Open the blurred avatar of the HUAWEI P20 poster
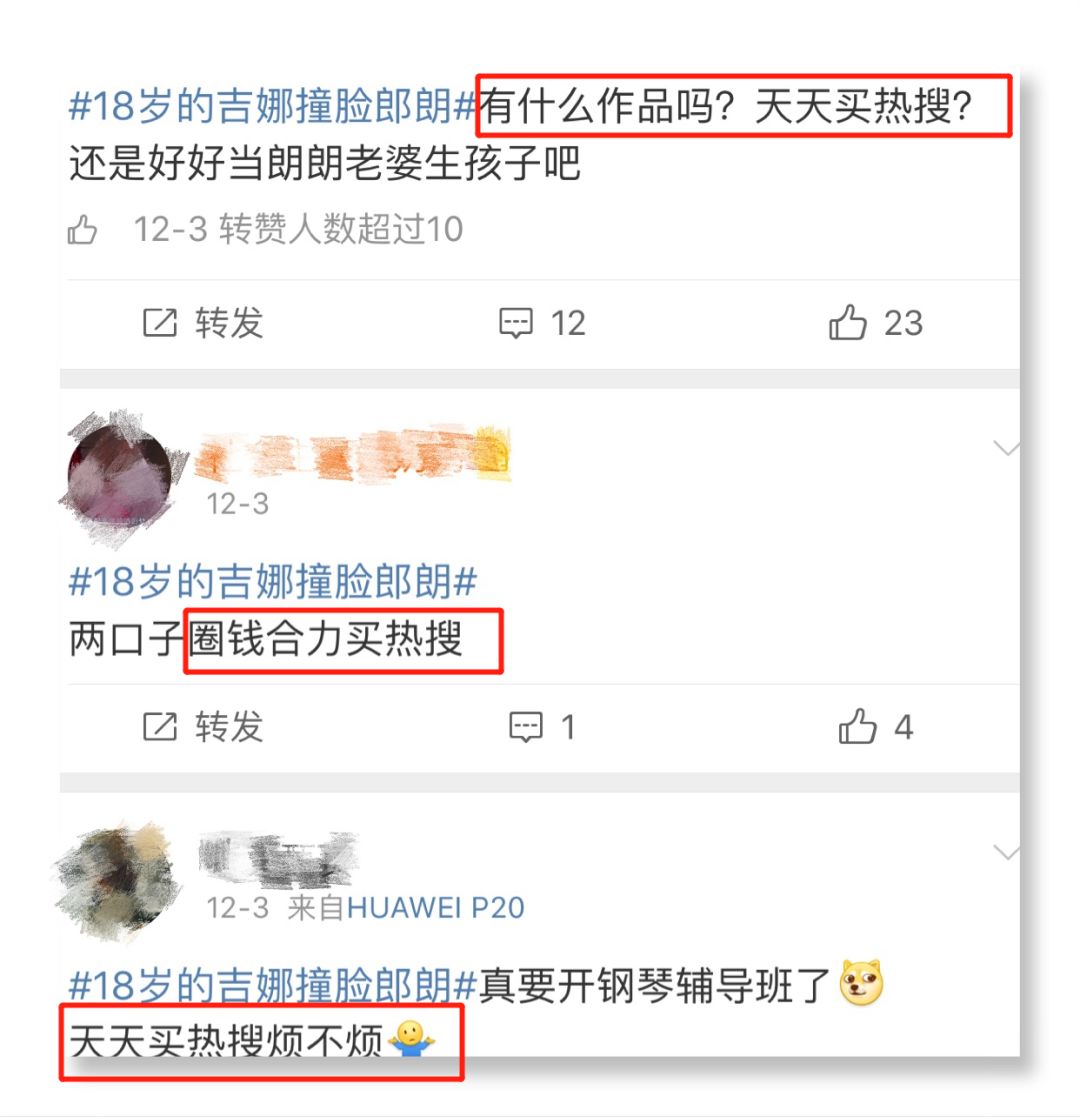The width and height of the screenshot is (1080, 1117). [115, 883]
